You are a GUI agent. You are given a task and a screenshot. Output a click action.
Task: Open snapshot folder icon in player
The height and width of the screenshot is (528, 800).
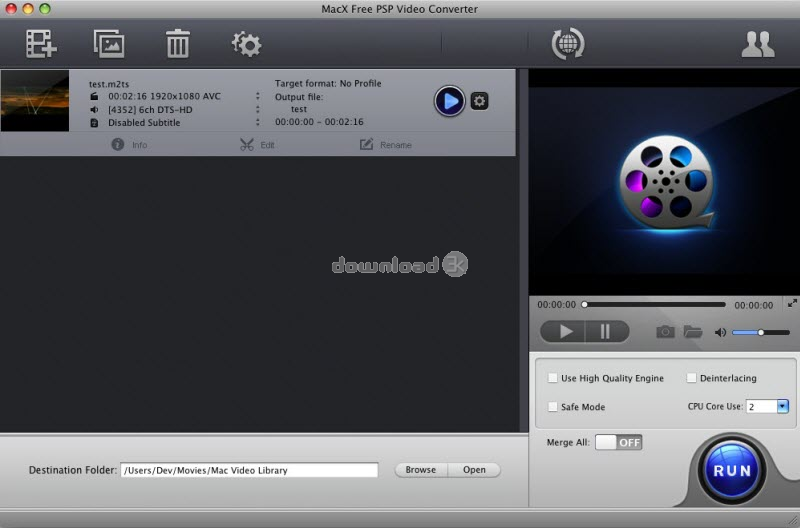point(692,332)
